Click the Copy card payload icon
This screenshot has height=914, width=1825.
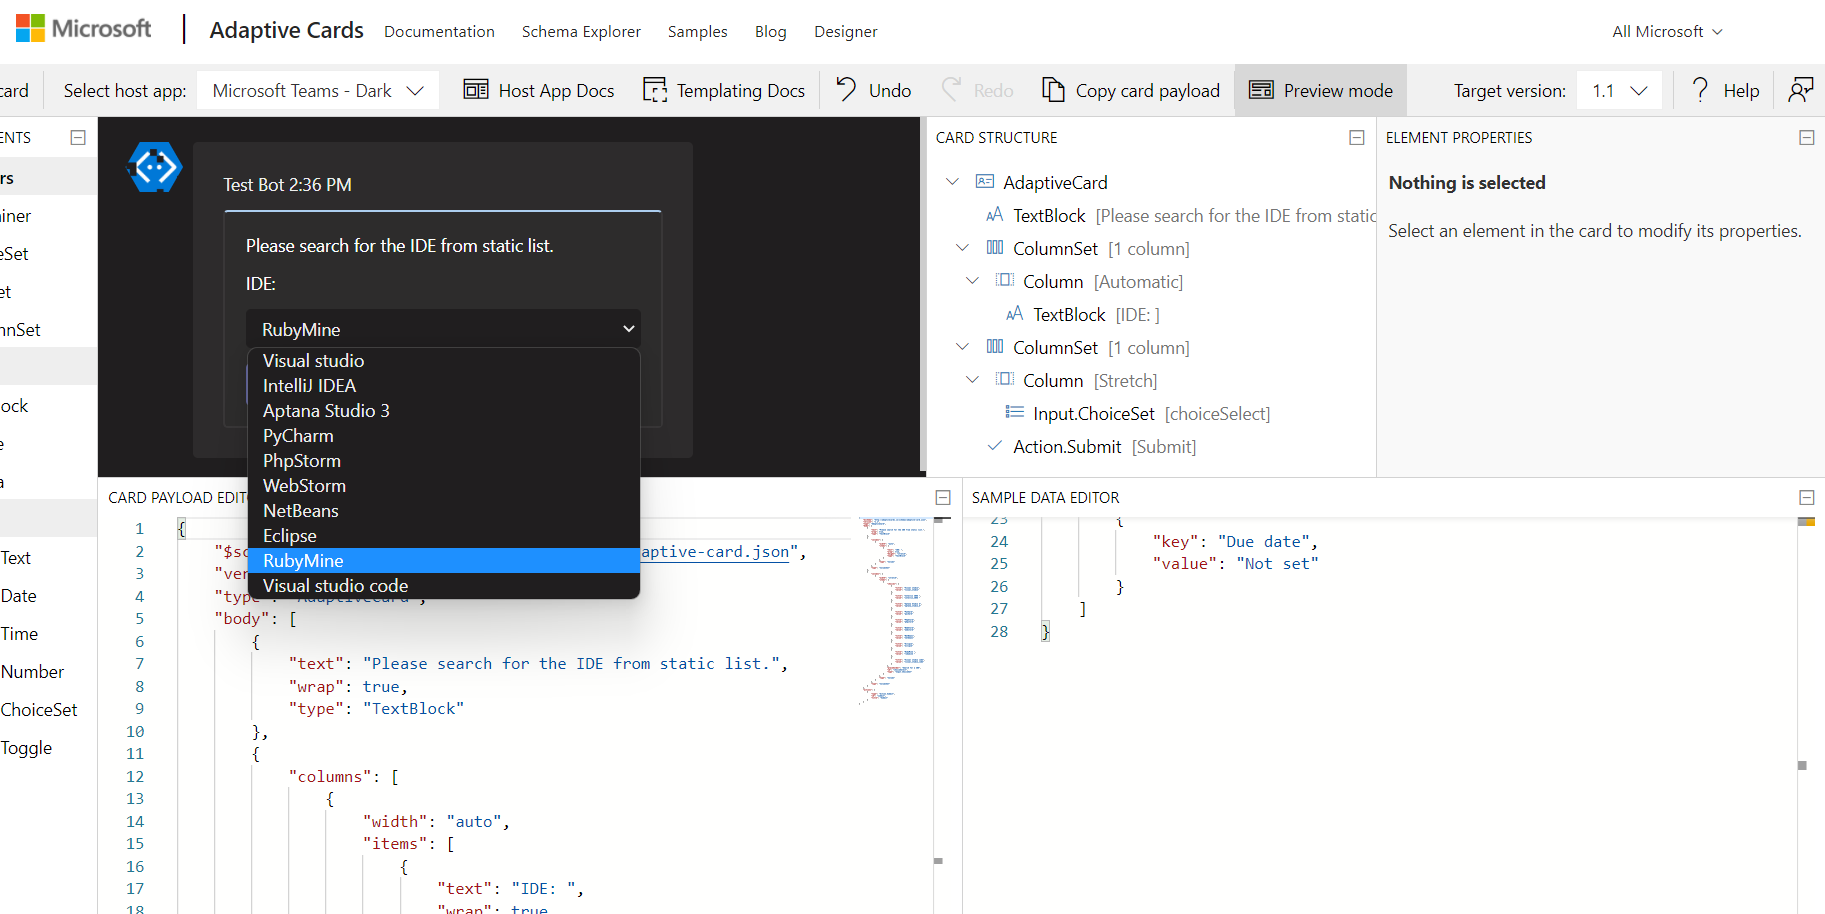pyautogui.click(x=1053, y=90)
